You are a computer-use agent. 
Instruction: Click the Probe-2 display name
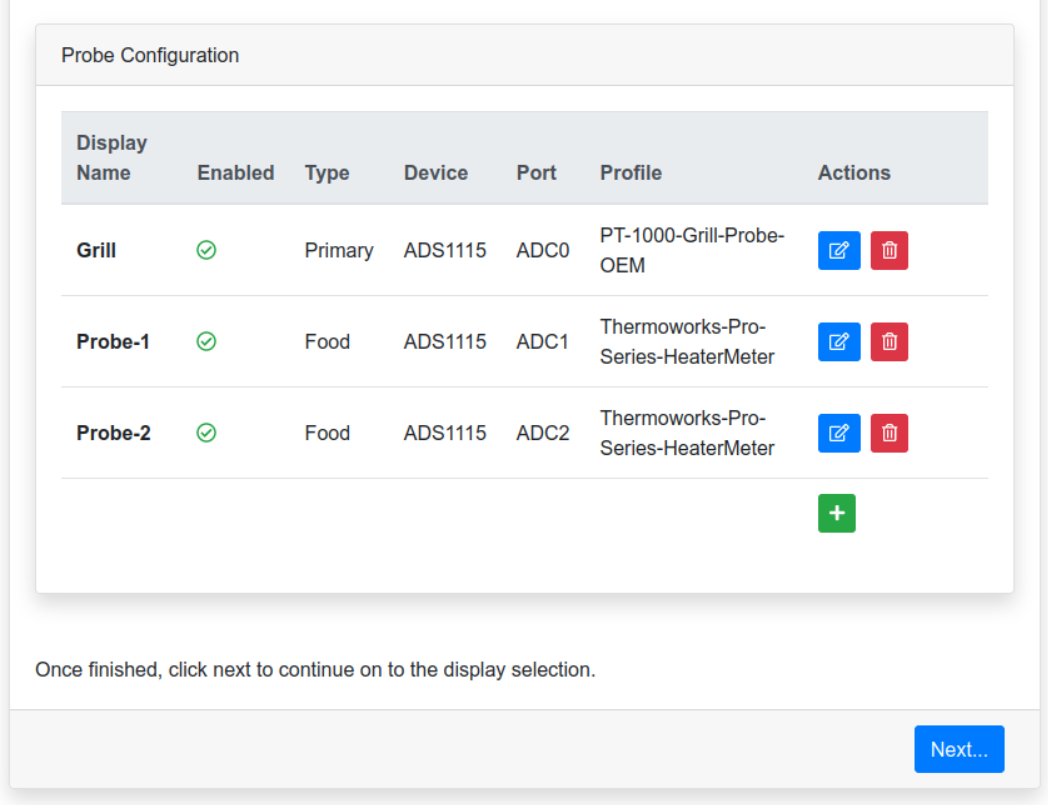(113, 433)
